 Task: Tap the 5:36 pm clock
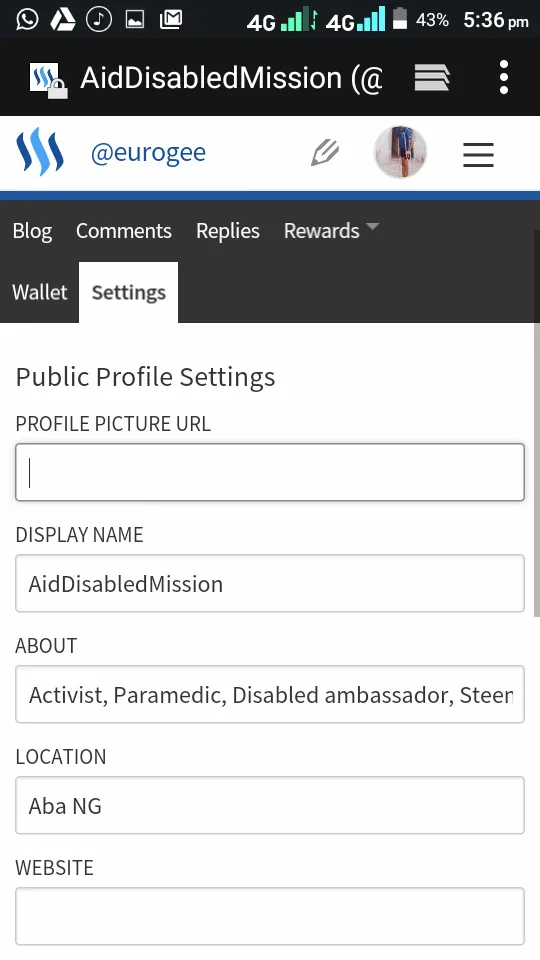(x=495, y=20)
